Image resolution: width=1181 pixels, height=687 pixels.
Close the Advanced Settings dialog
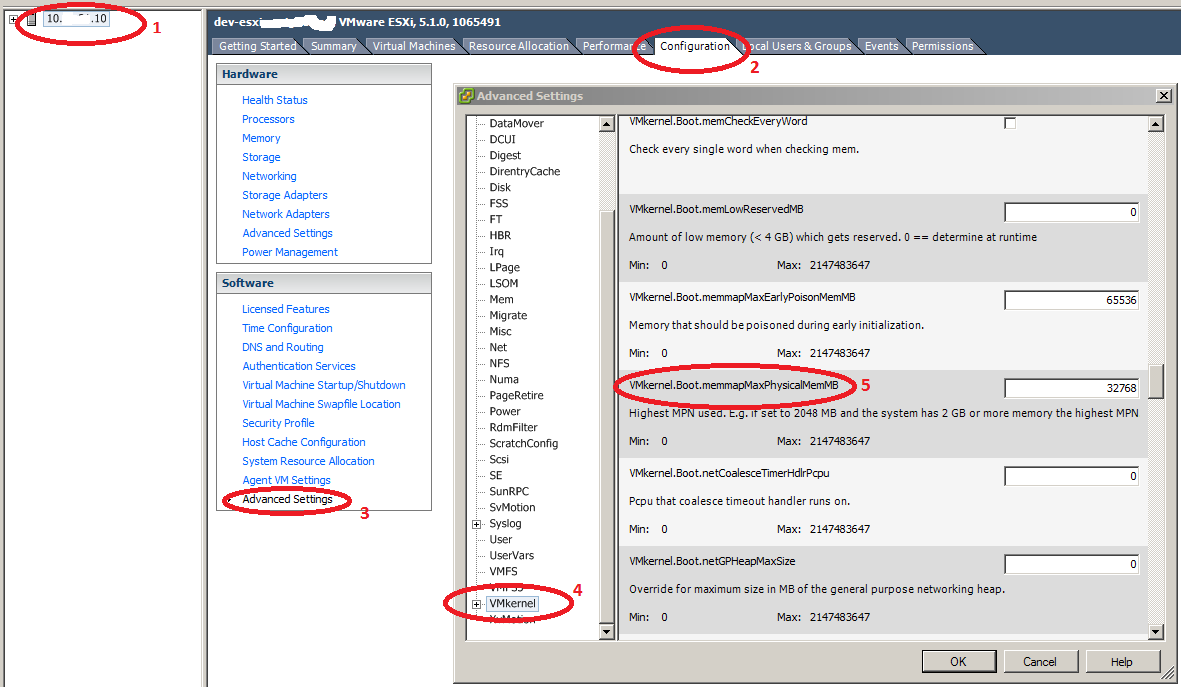coord(1164,96)
